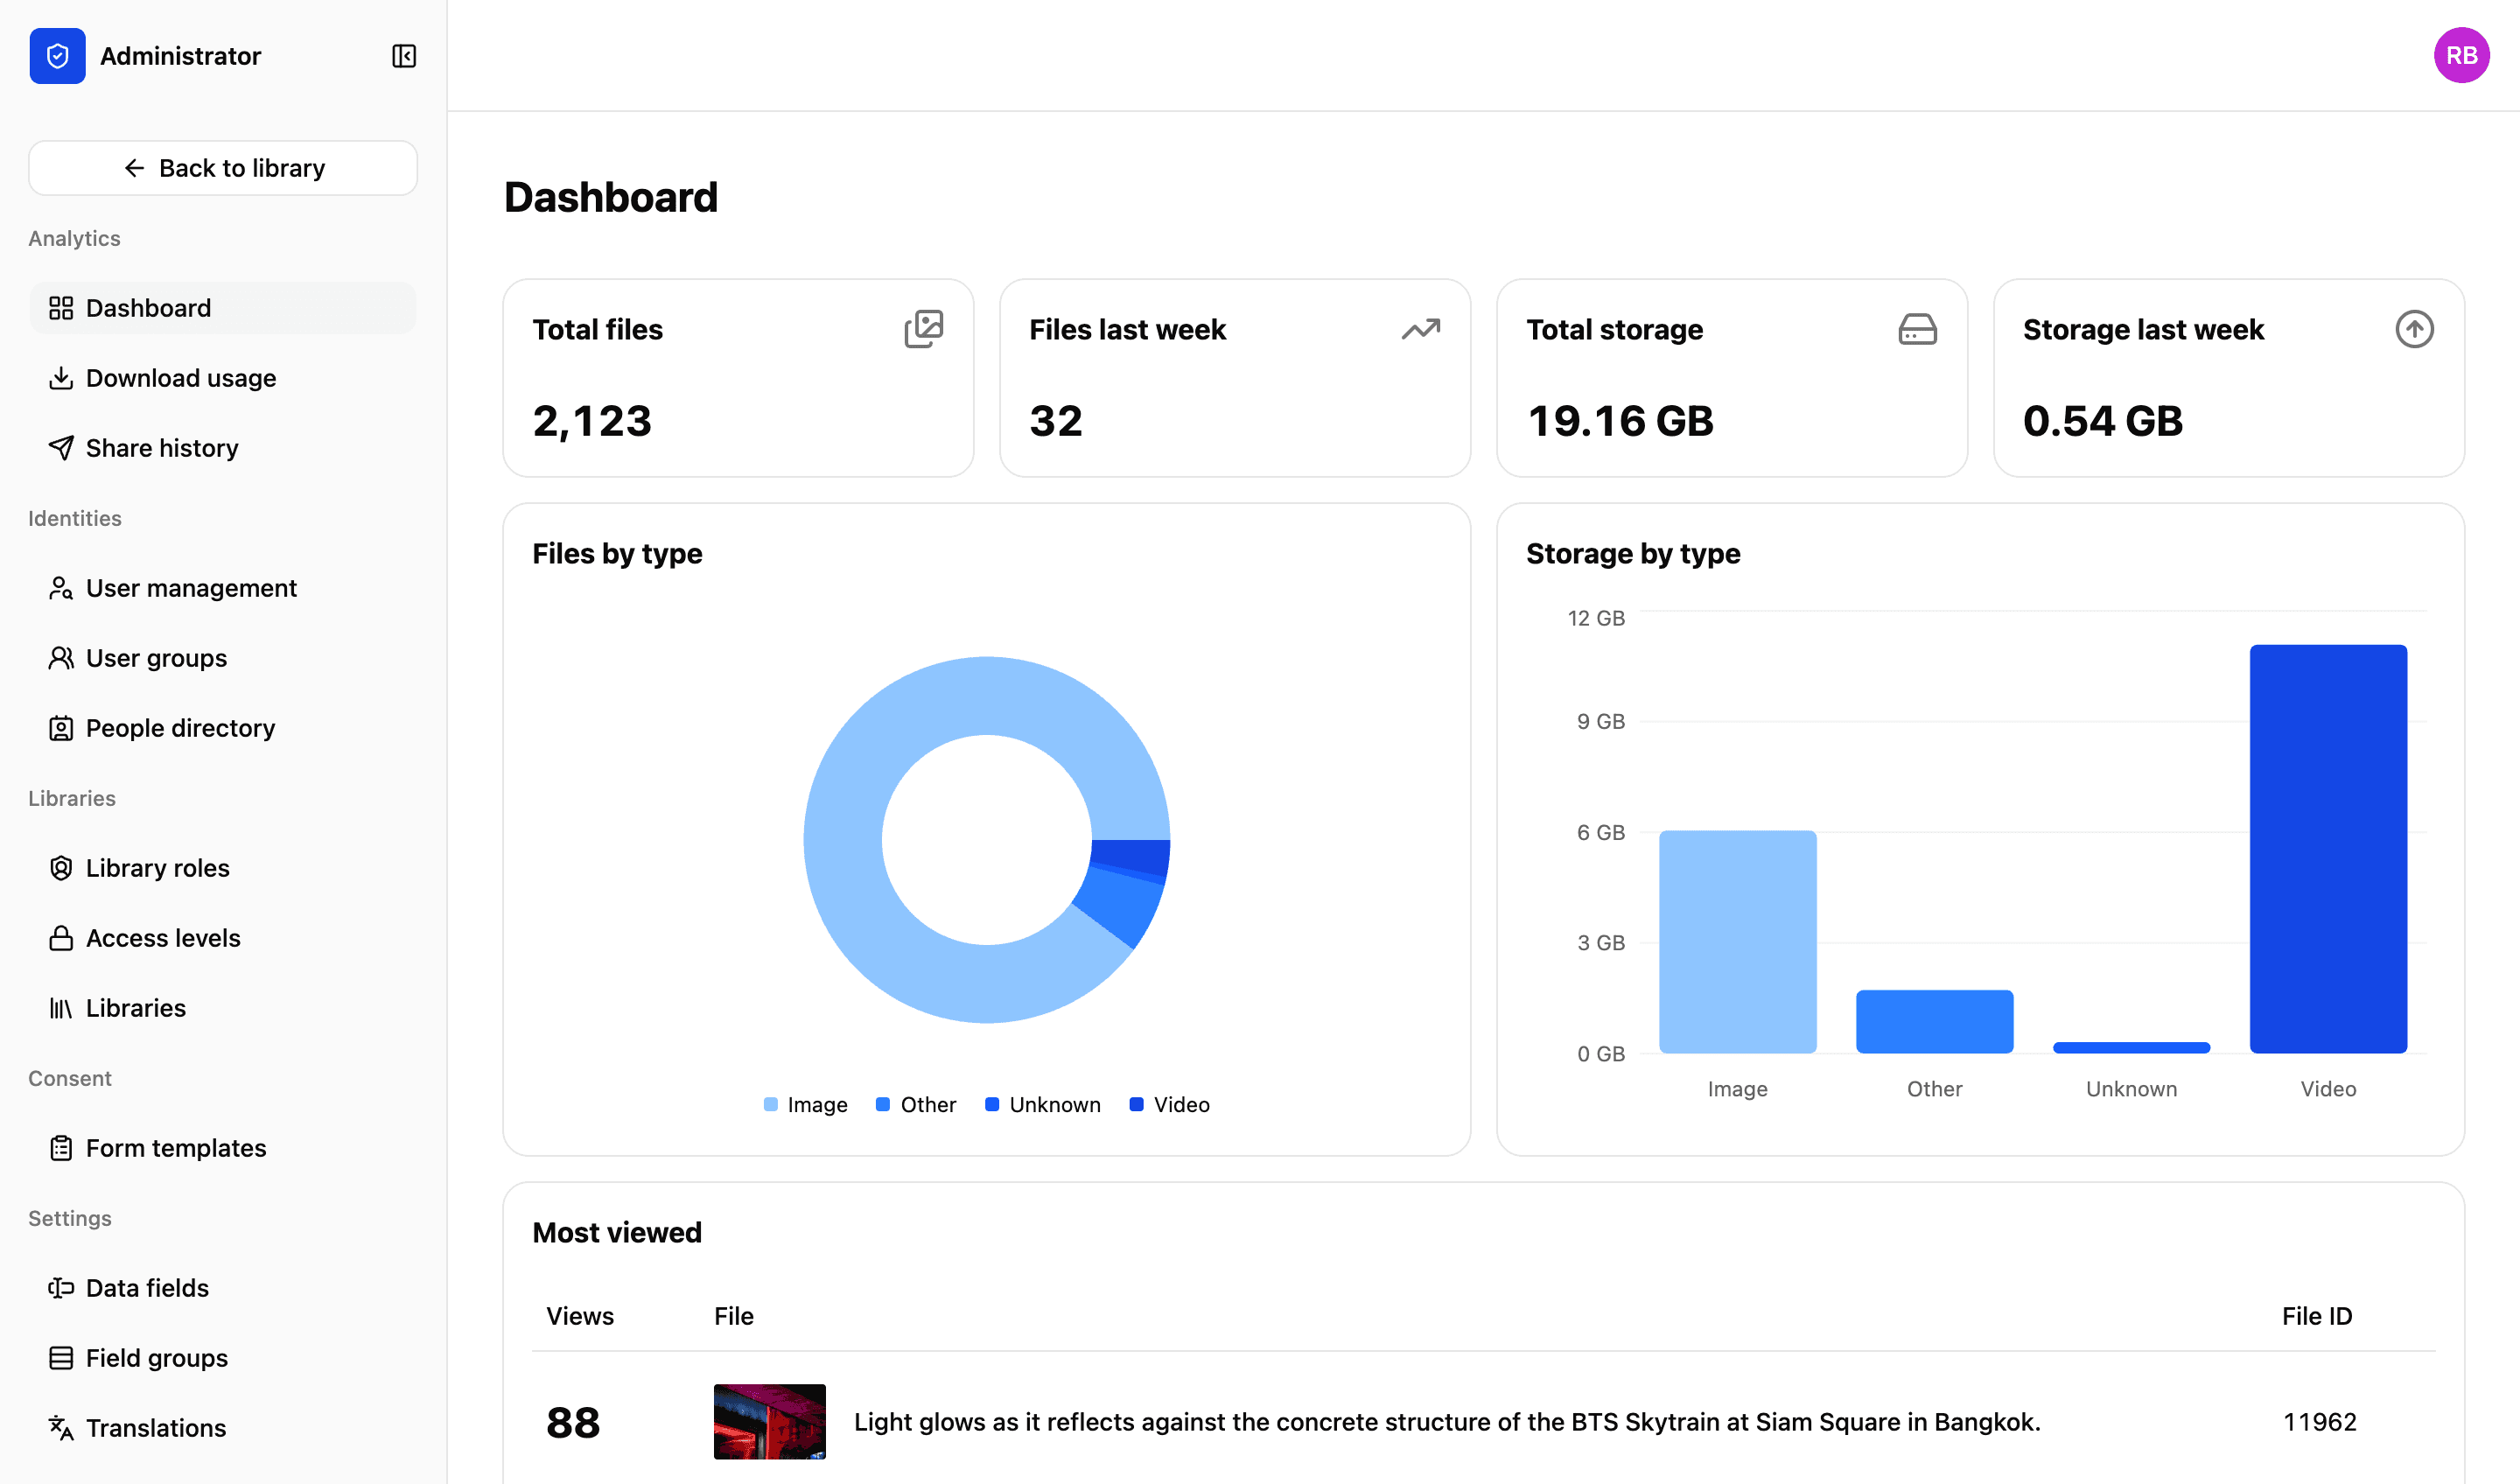
Task: Navigate to User groups
Action: pos(223,658)
